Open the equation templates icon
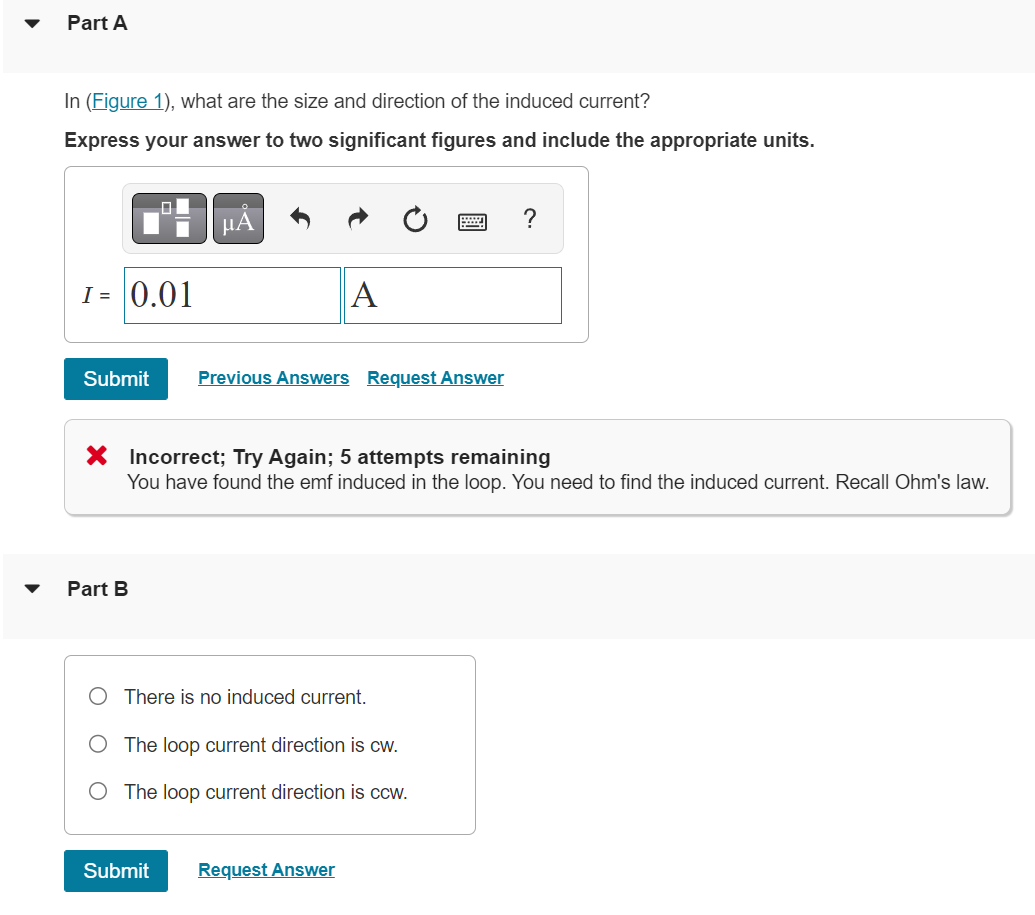The image size is (1035, 915). pyautogui.click(x=168, y=218)
